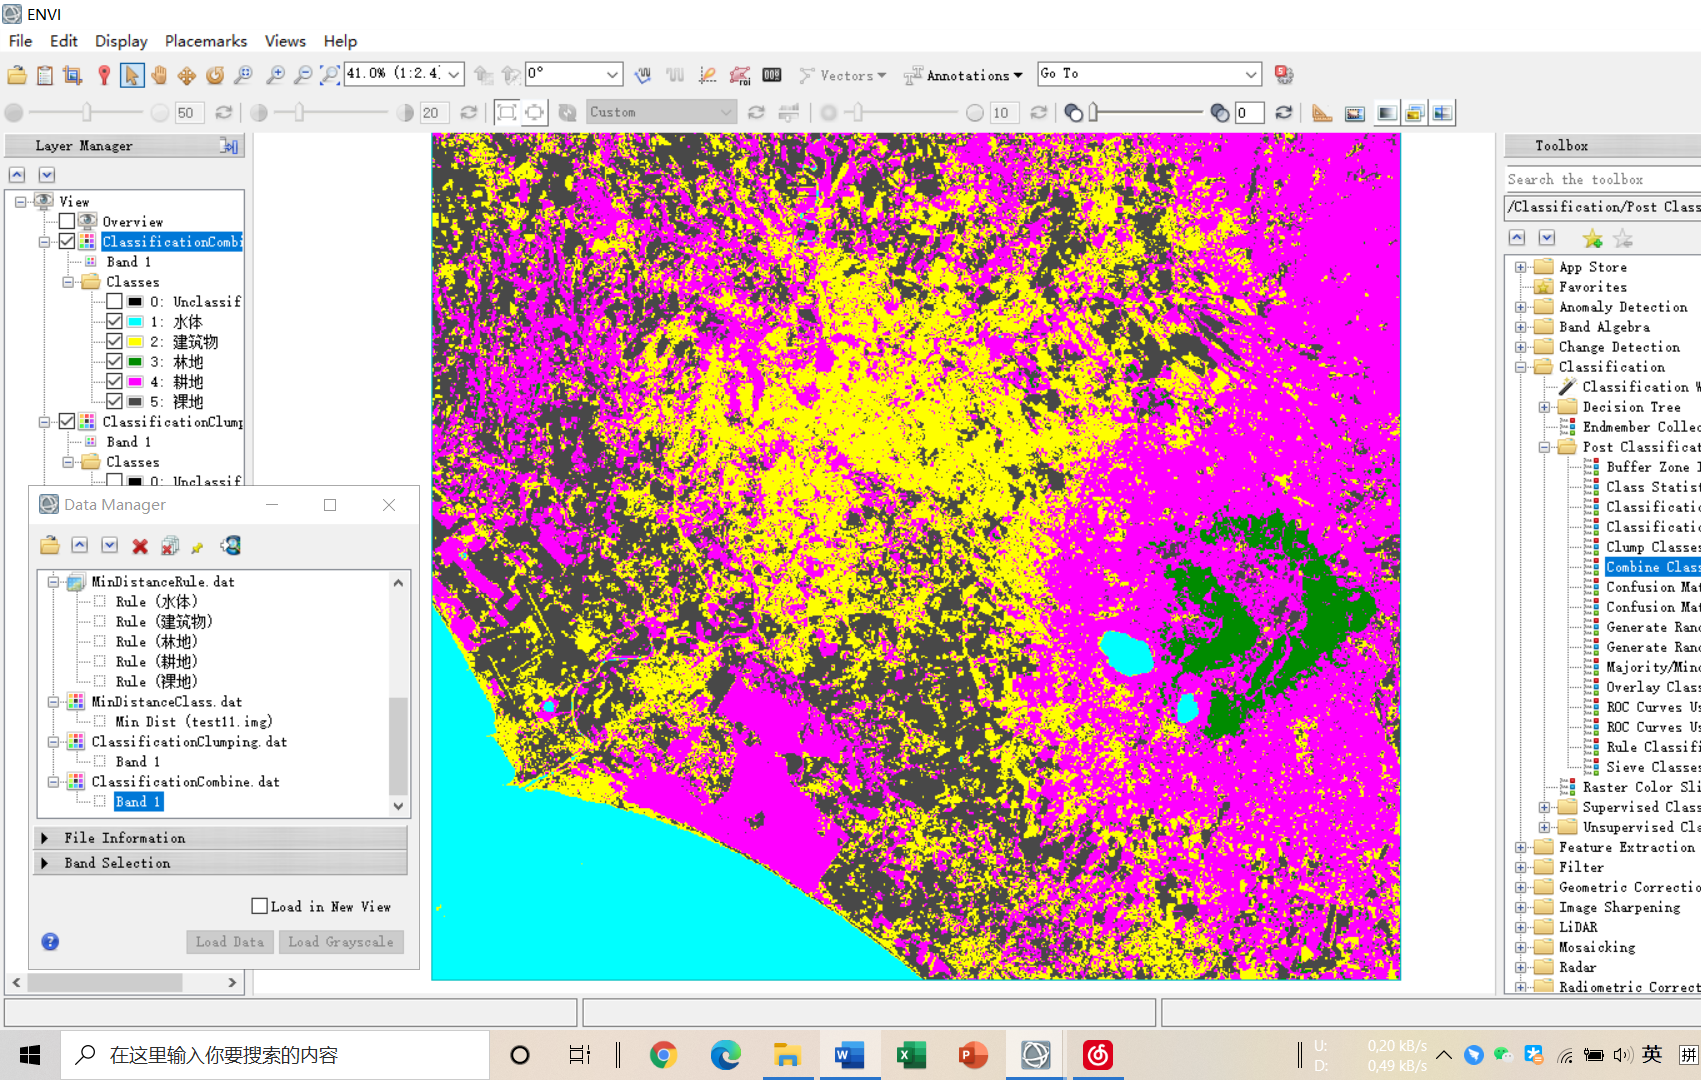Open the Display menu
This screenshot has height=1080, width=1701.
click(x=120, y=41)
